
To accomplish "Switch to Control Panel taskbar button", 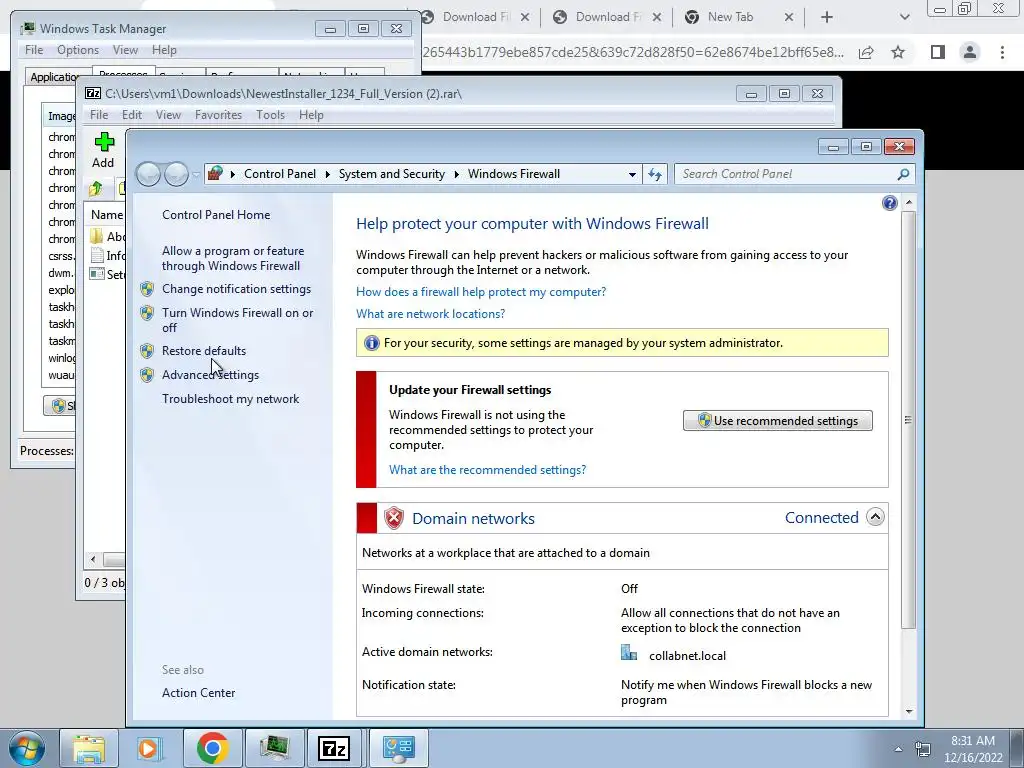I will [x=398, y=748].
